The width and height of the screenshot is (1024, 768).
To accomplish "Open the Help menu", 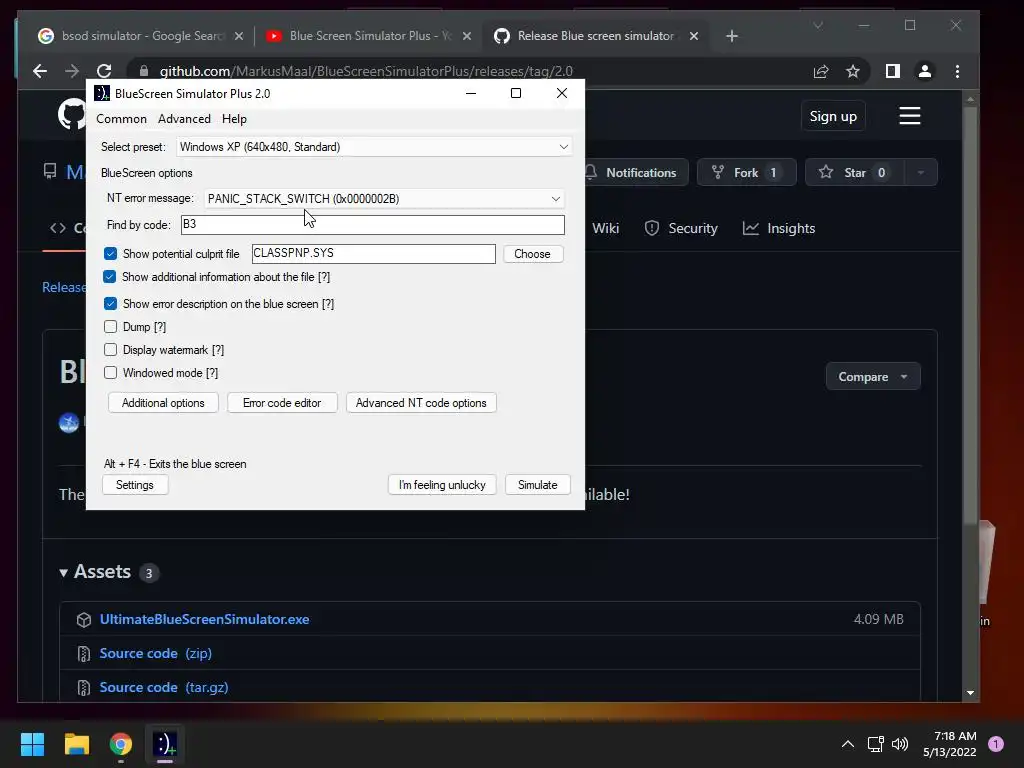I will coord(234,119).
